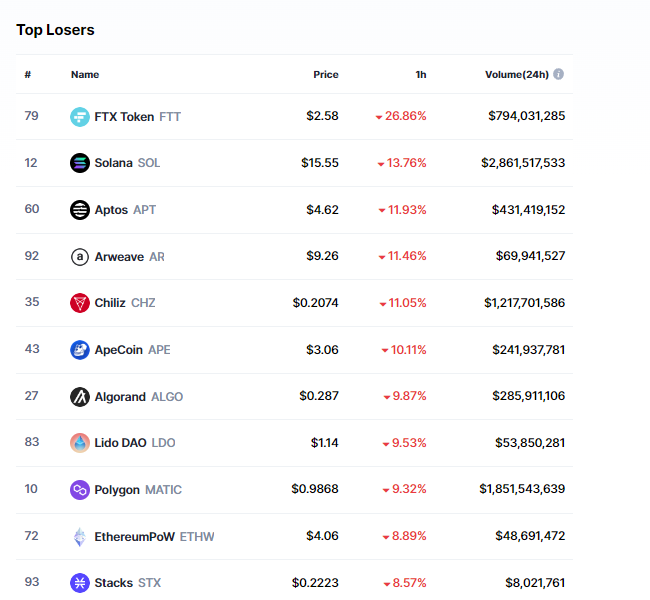This screenshot has height=600, width=650.
Task: Click the Chiliz coin logo
Action: point(80,303)
